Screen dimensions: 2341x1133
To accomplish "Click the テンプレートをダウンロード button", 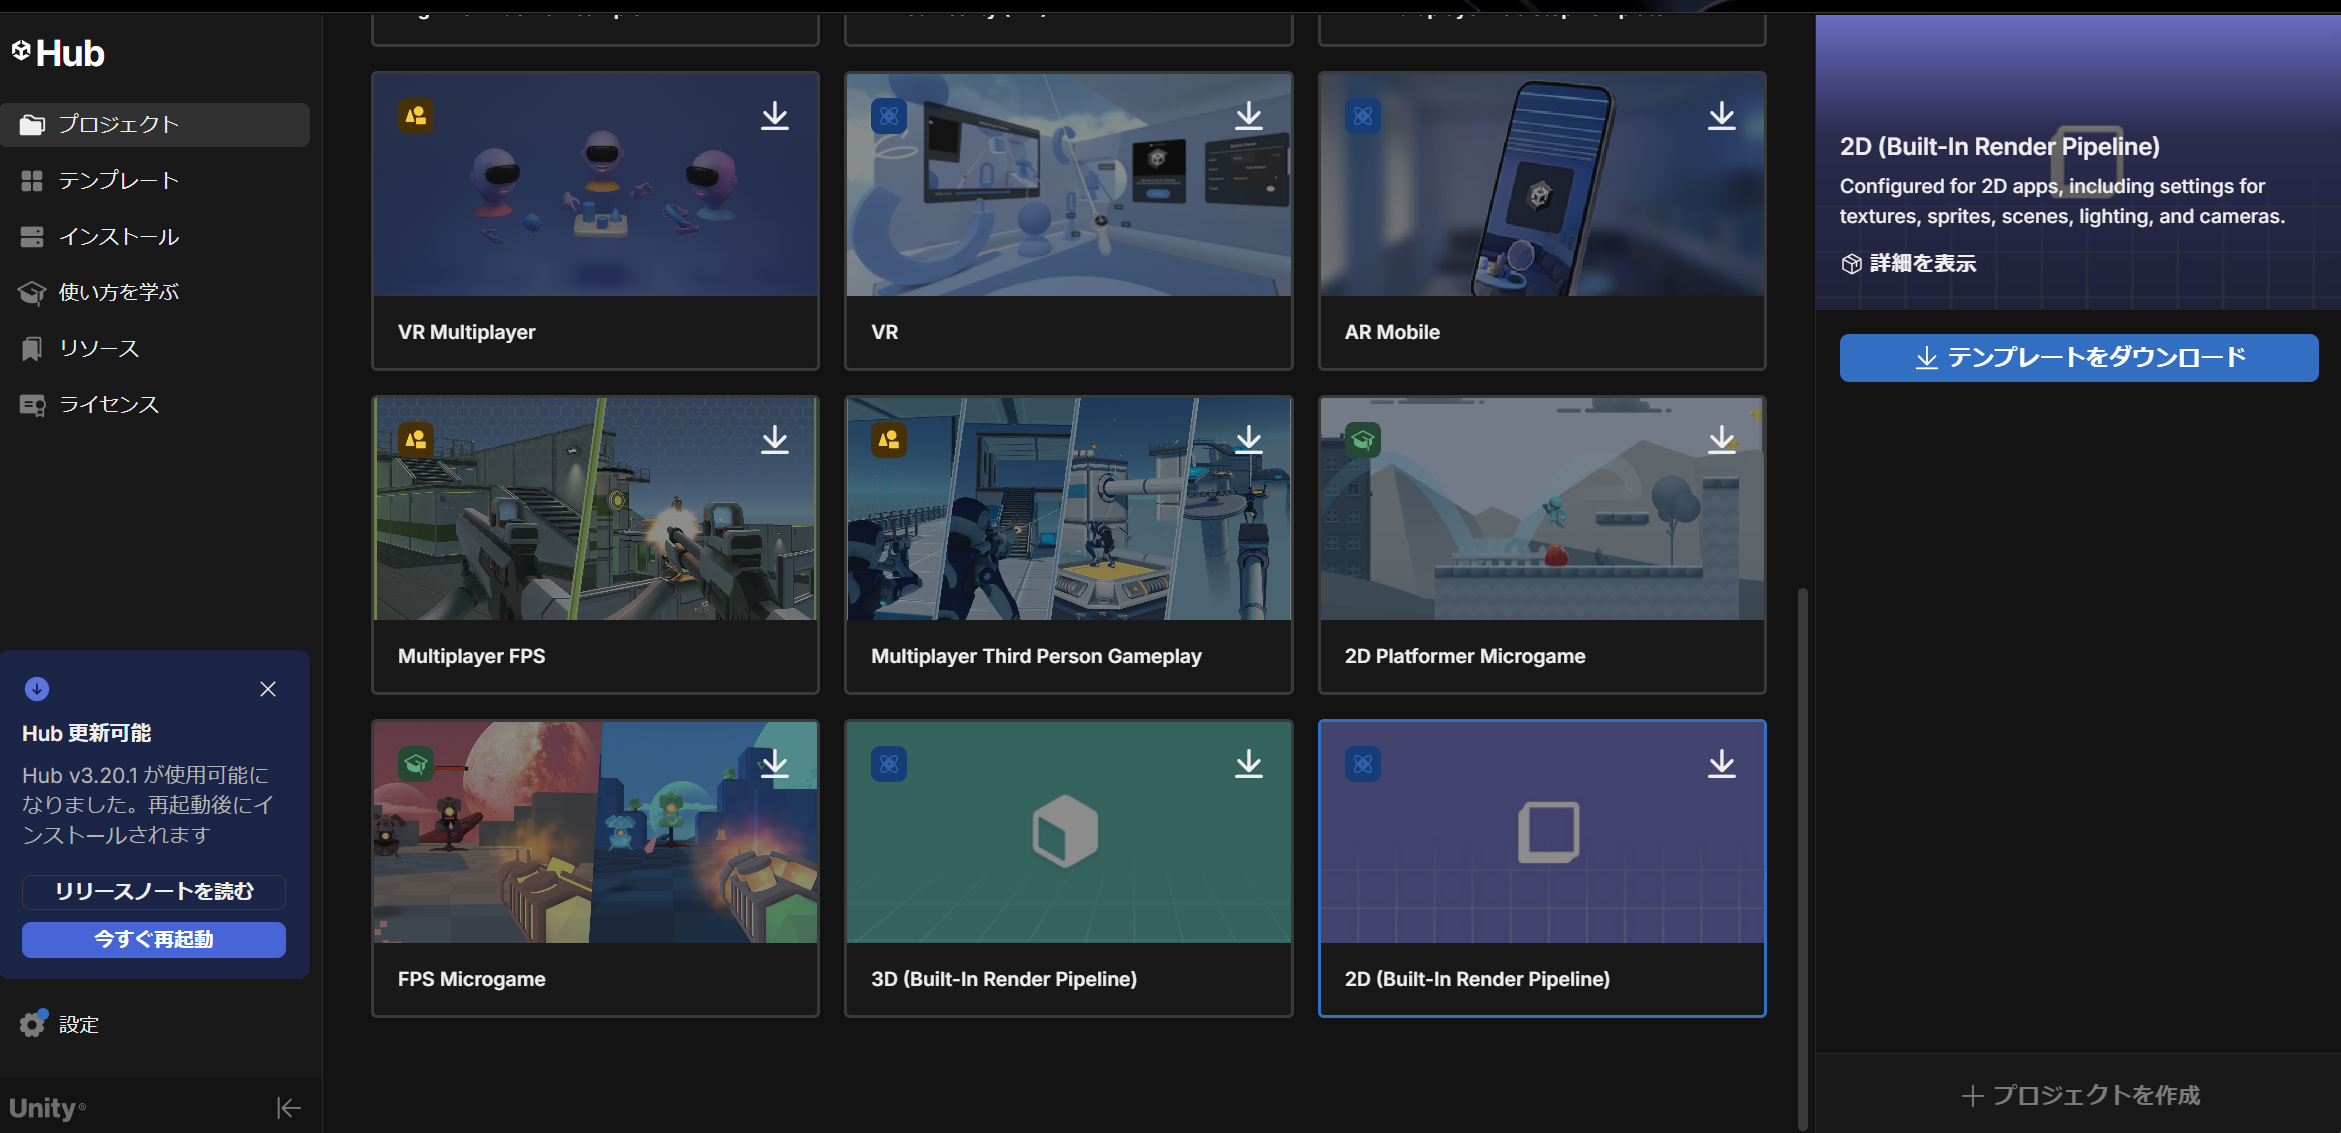I will pos(2079,358).
